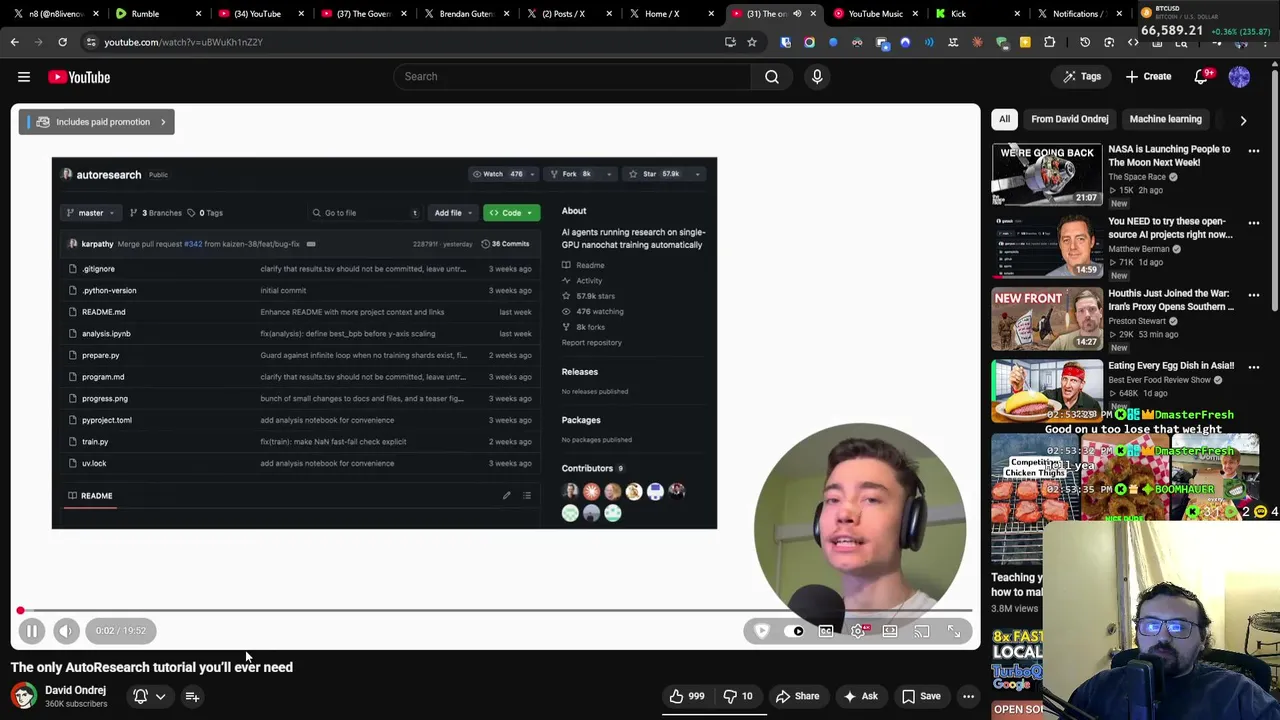Seek on the video progress bar
The width and height of the screenshot is (1280, 720).
495,610
